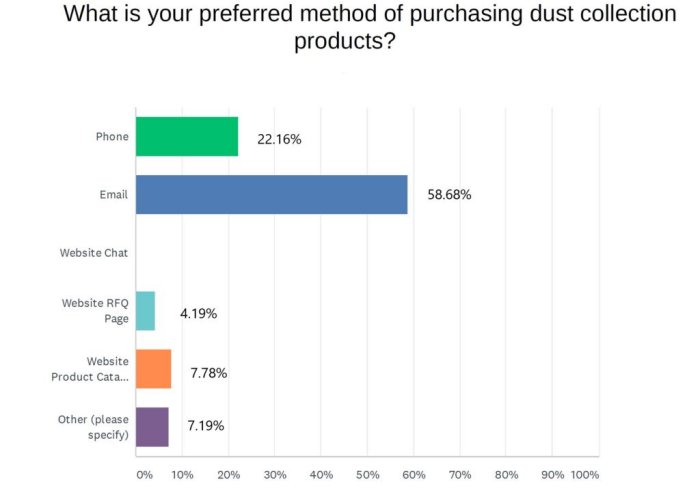Click the 22.16% value label
Screen dimensions: 700x497
(279, 139)
